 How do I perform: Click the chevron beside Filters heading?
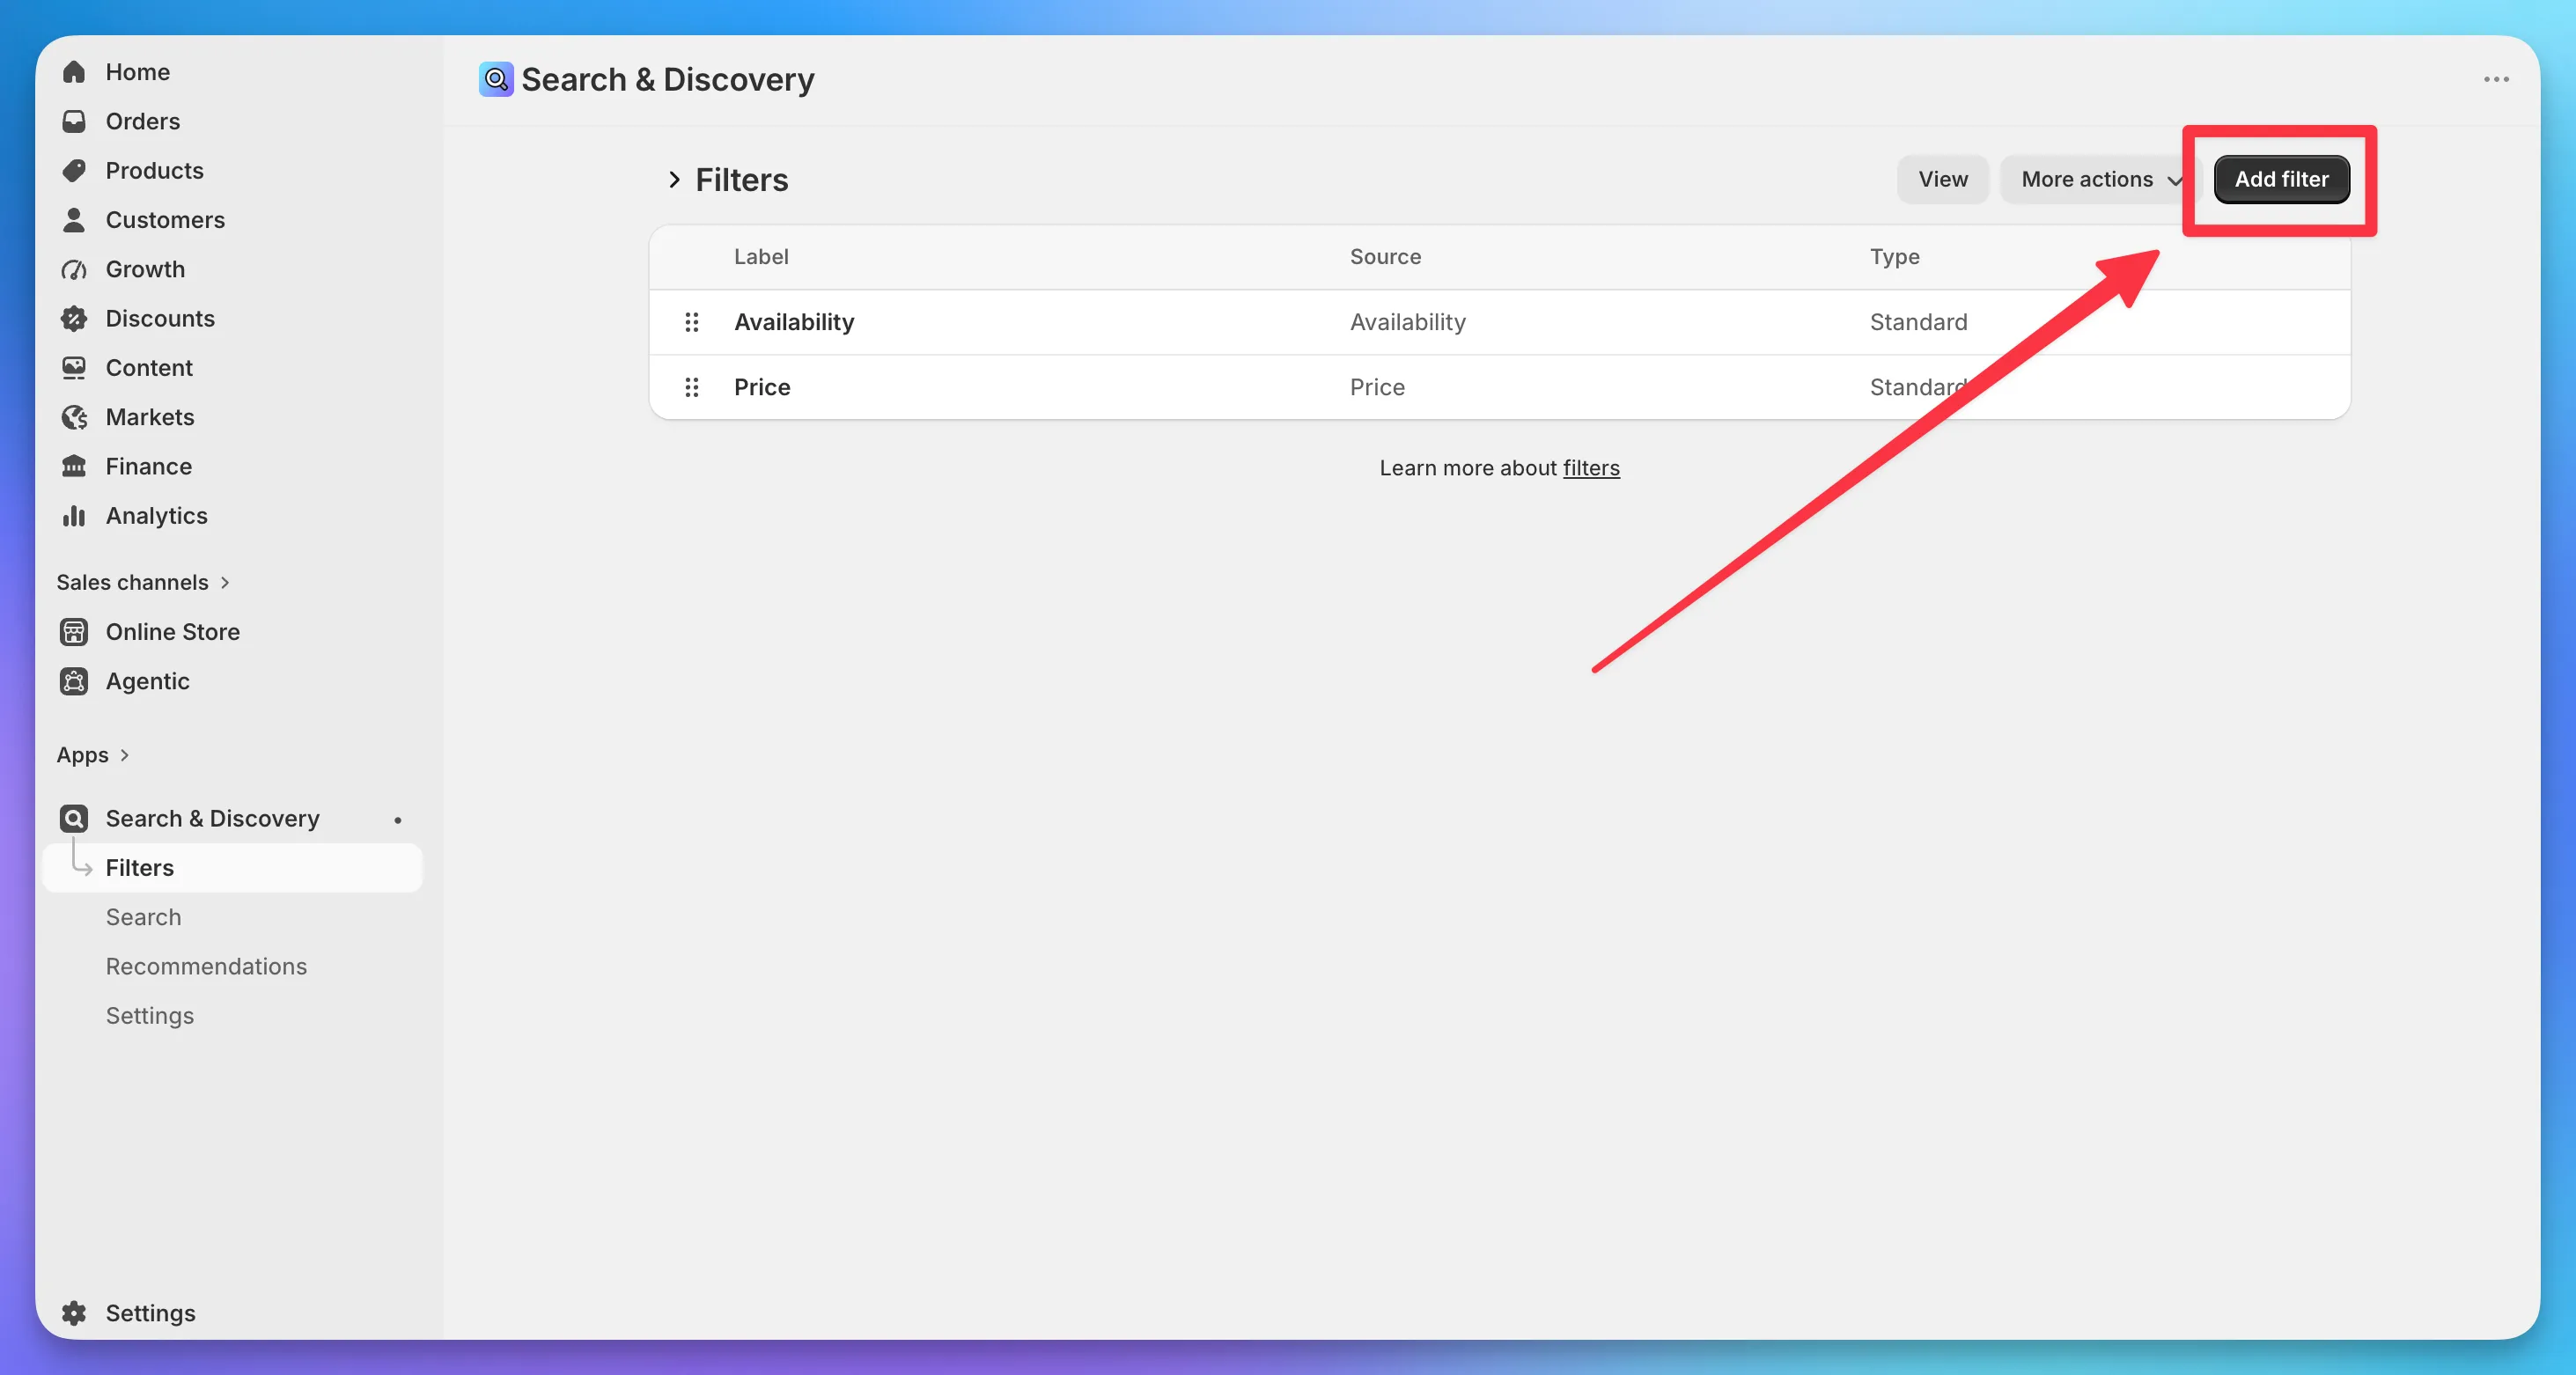[674, 180]
